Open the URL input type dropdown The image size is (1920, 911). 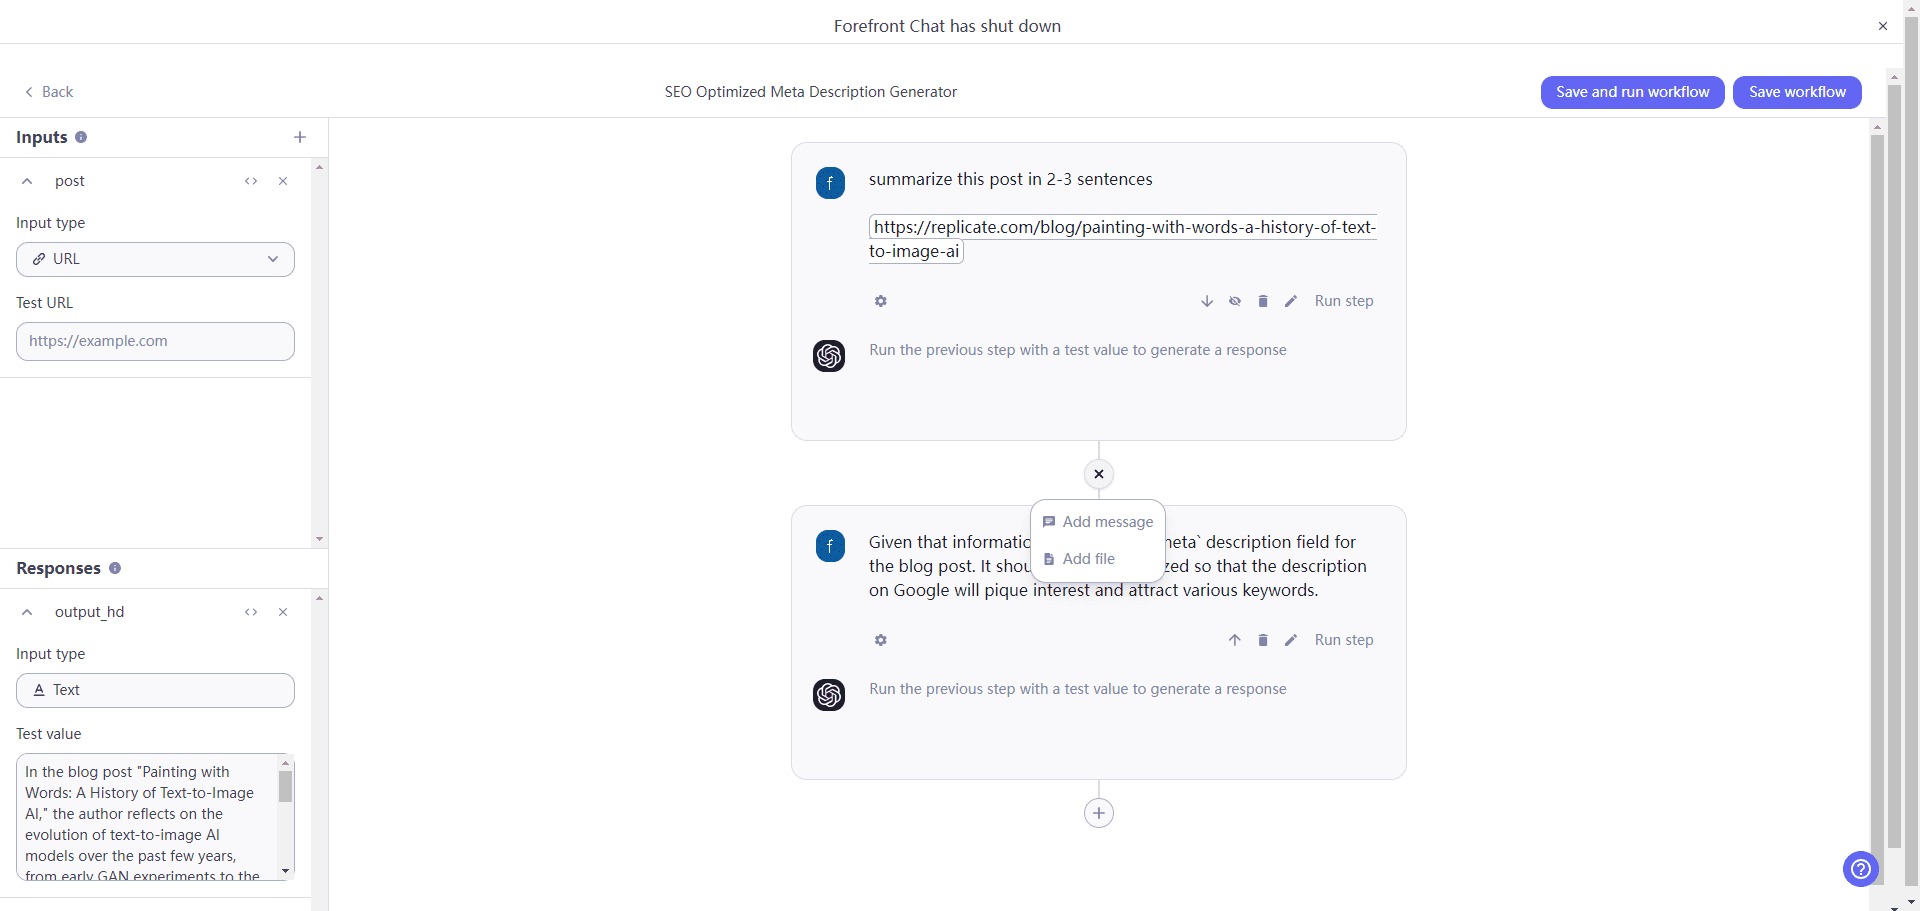155,259
